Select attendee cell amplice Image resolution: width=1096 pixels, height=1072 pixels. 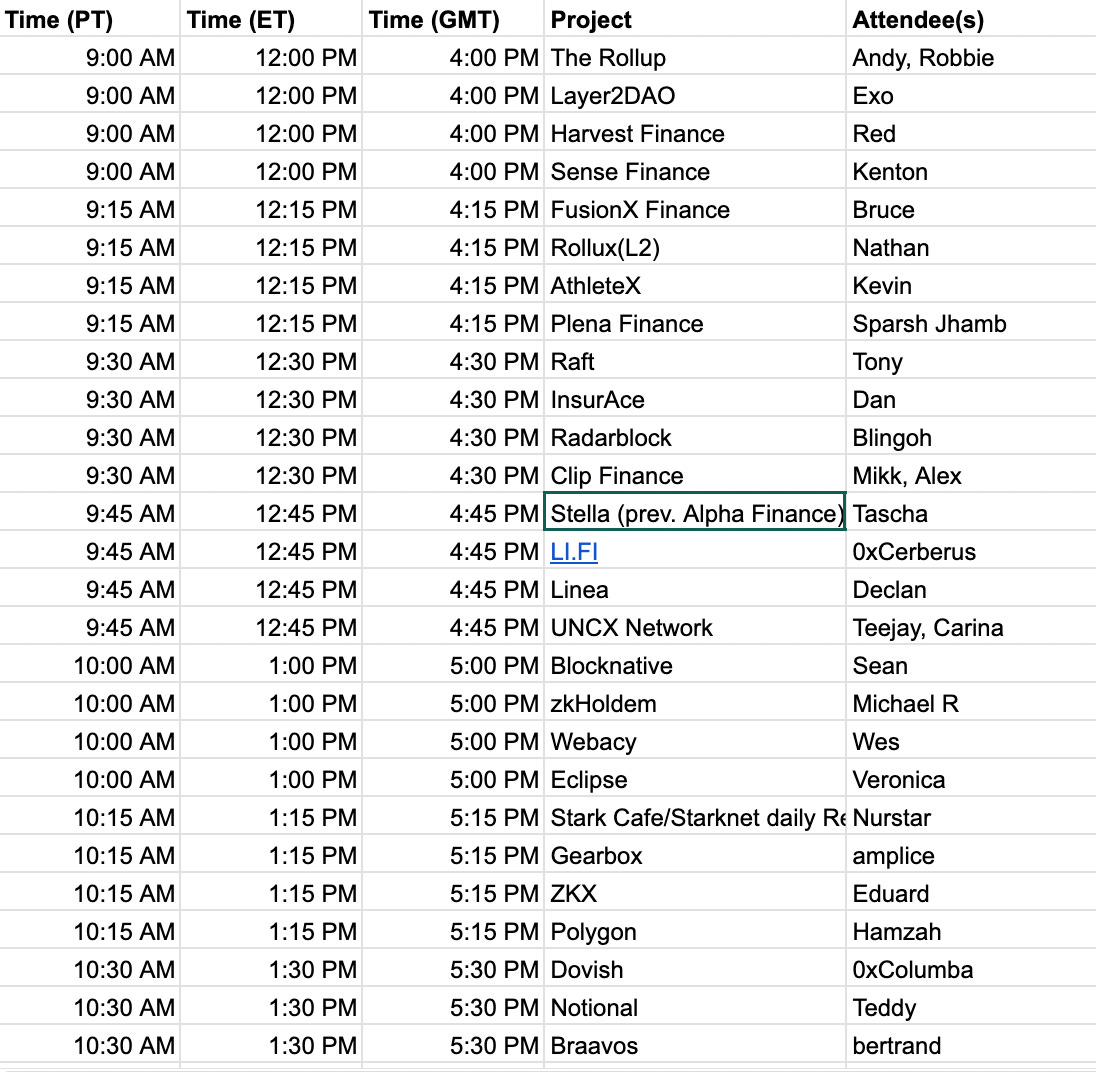click(972, 855)
